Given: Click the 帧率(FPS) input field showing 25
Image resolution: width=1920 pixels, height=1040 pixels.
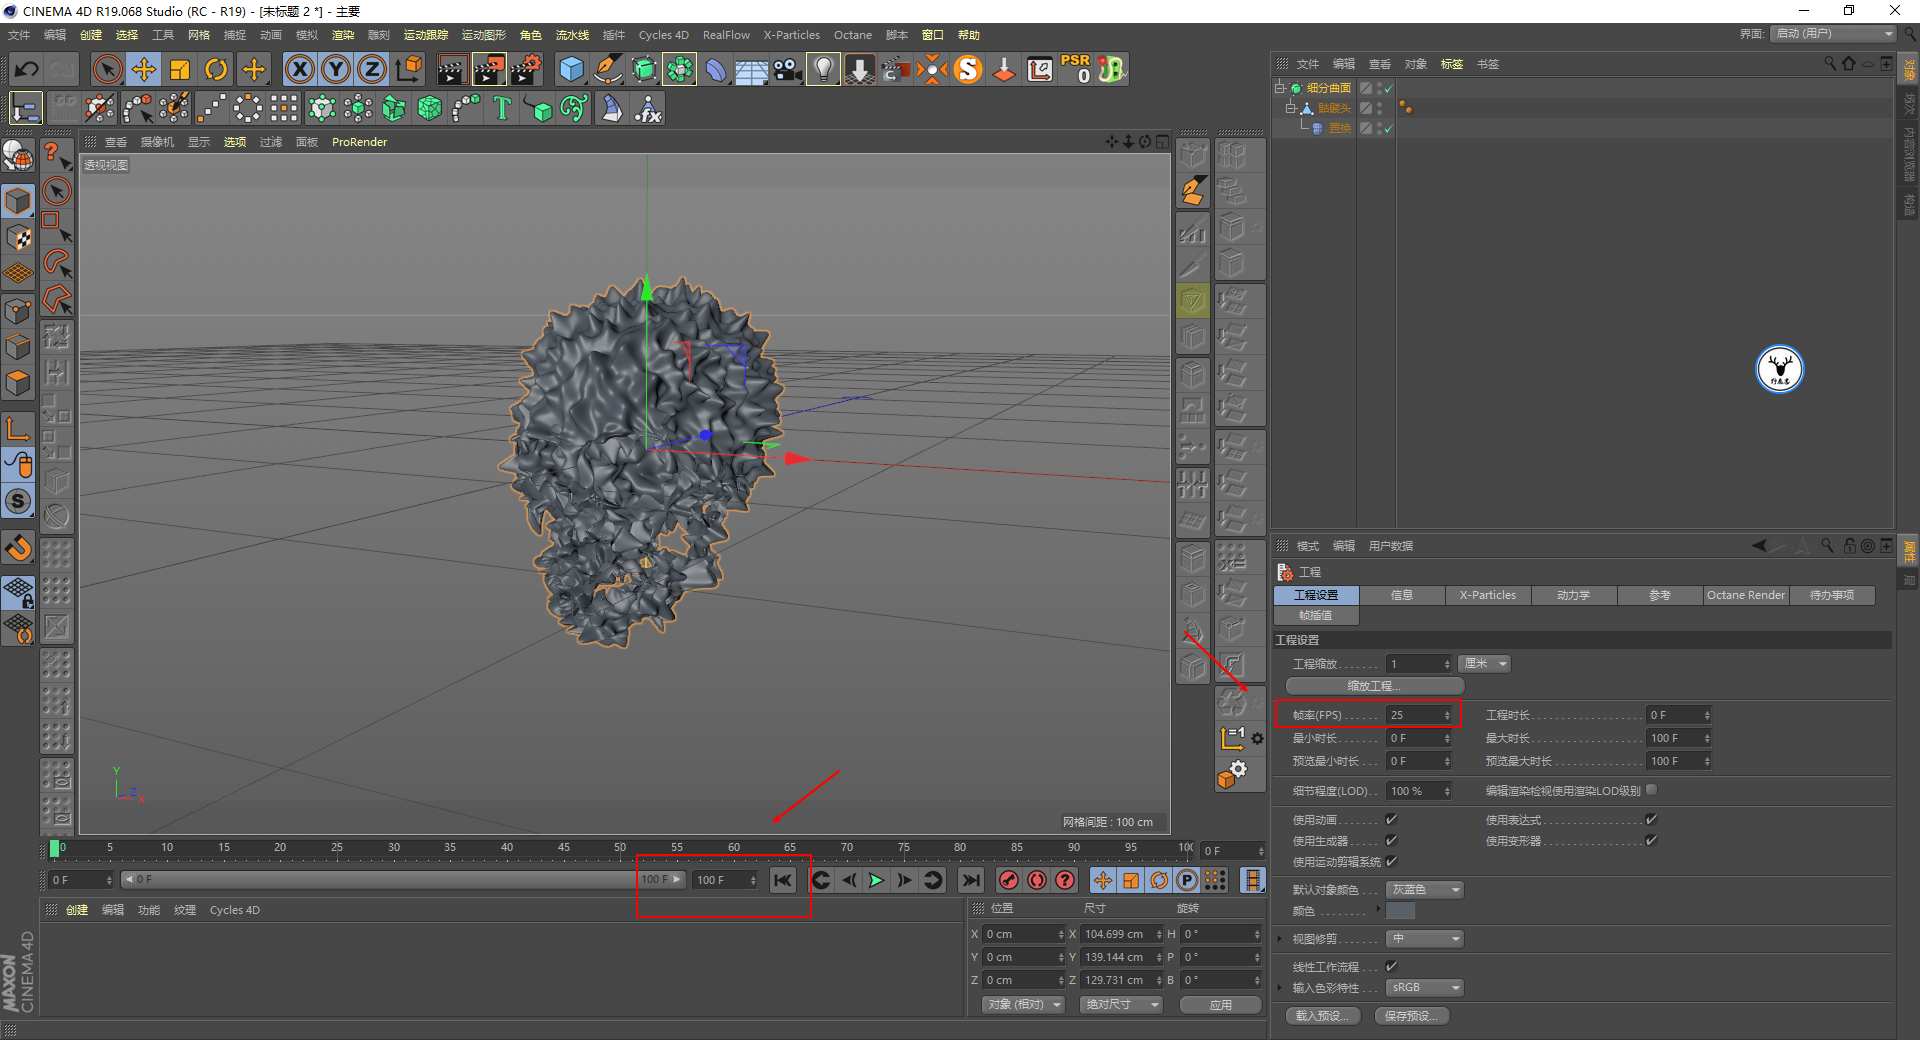Looking at the screenshot, I should 1419,715.
